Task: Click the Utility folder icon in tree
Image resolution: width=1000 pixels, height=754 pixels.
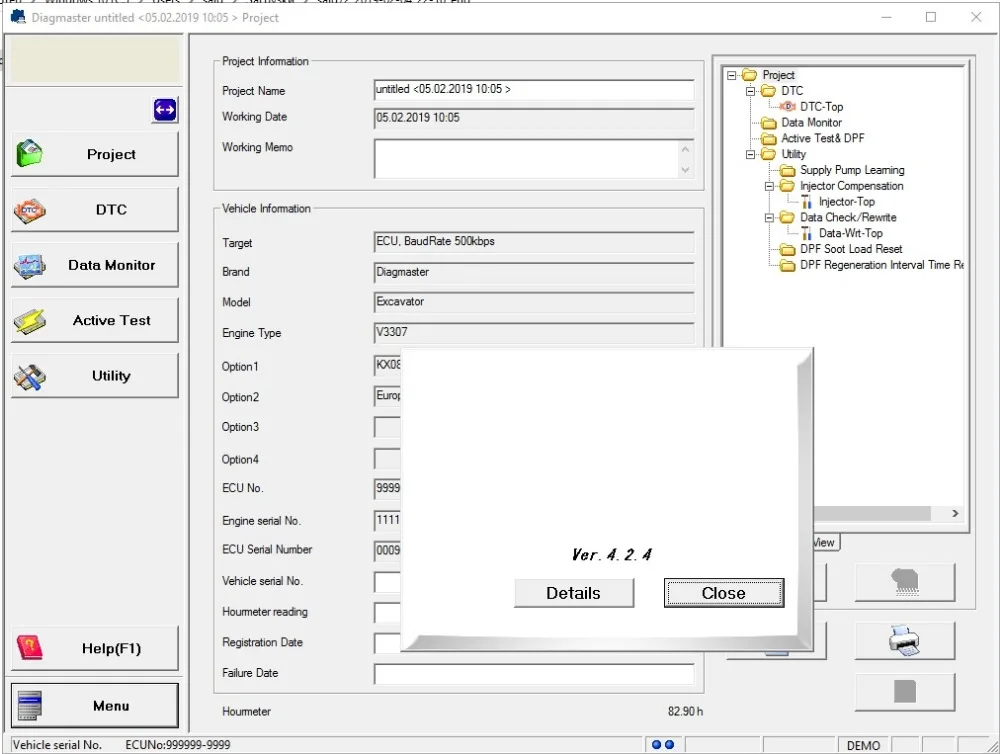Action: click(768, 154)
